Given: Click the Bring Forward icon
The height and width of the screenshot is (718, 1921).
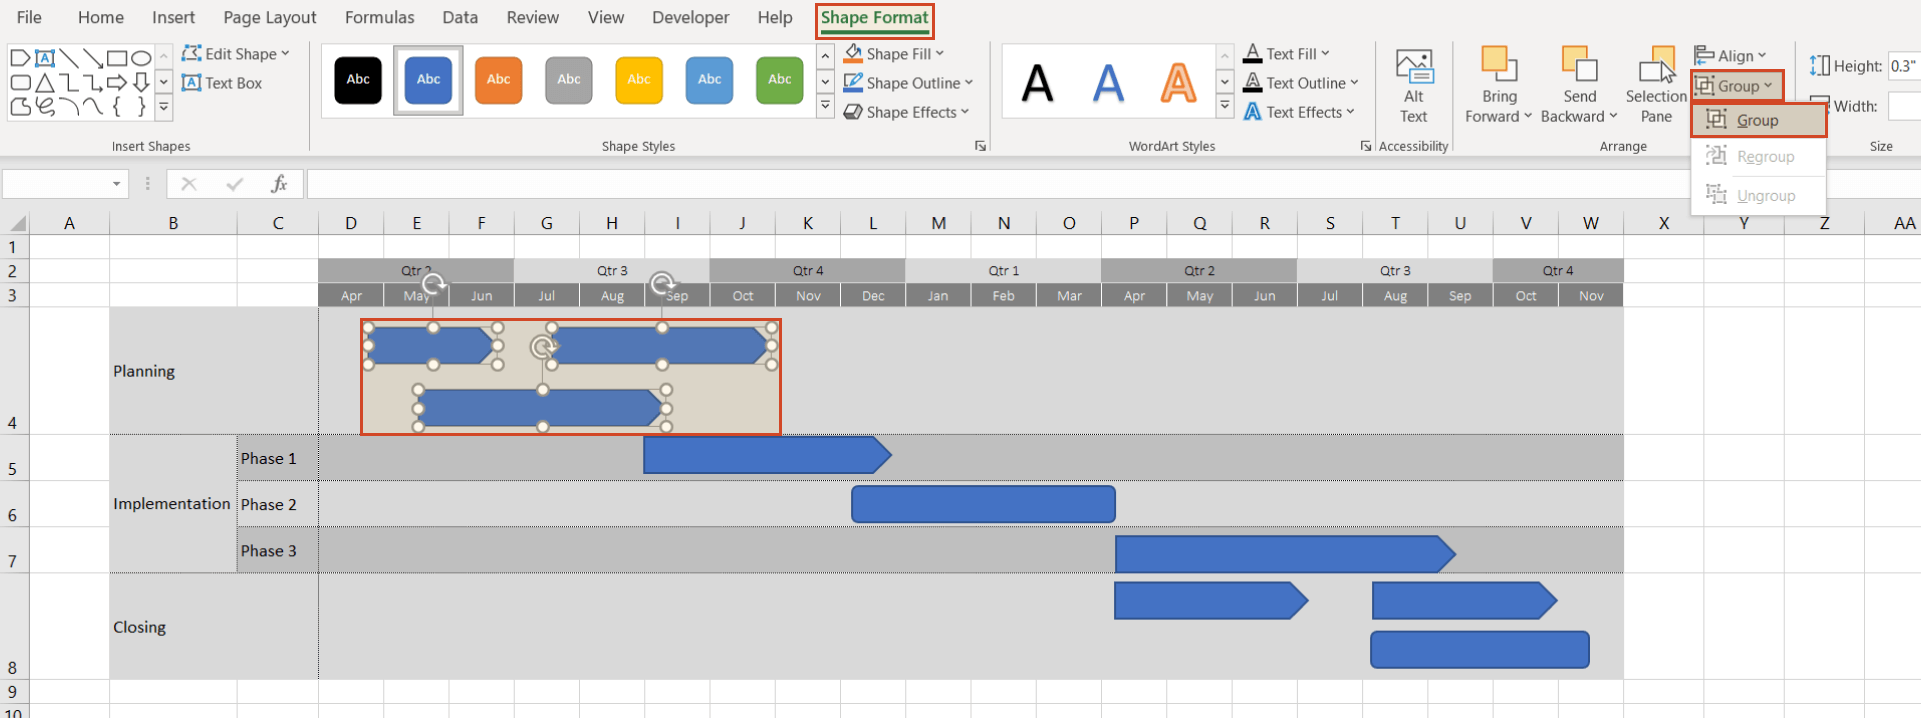Looking at the screenshot, I should point(1498,66).
